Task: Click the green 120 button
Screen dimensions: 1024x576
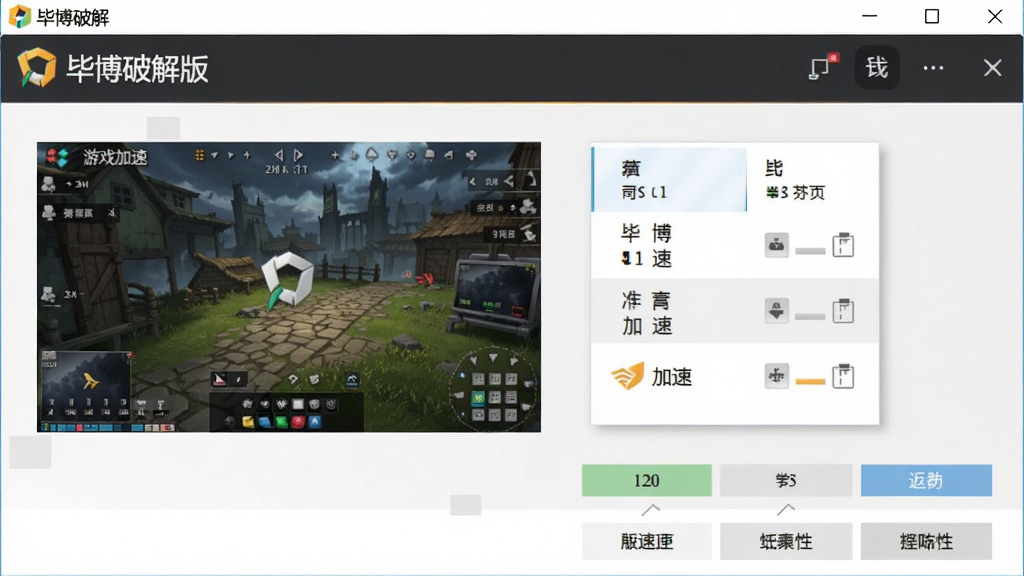Action: pyautogui.click(x=647, y=481)
